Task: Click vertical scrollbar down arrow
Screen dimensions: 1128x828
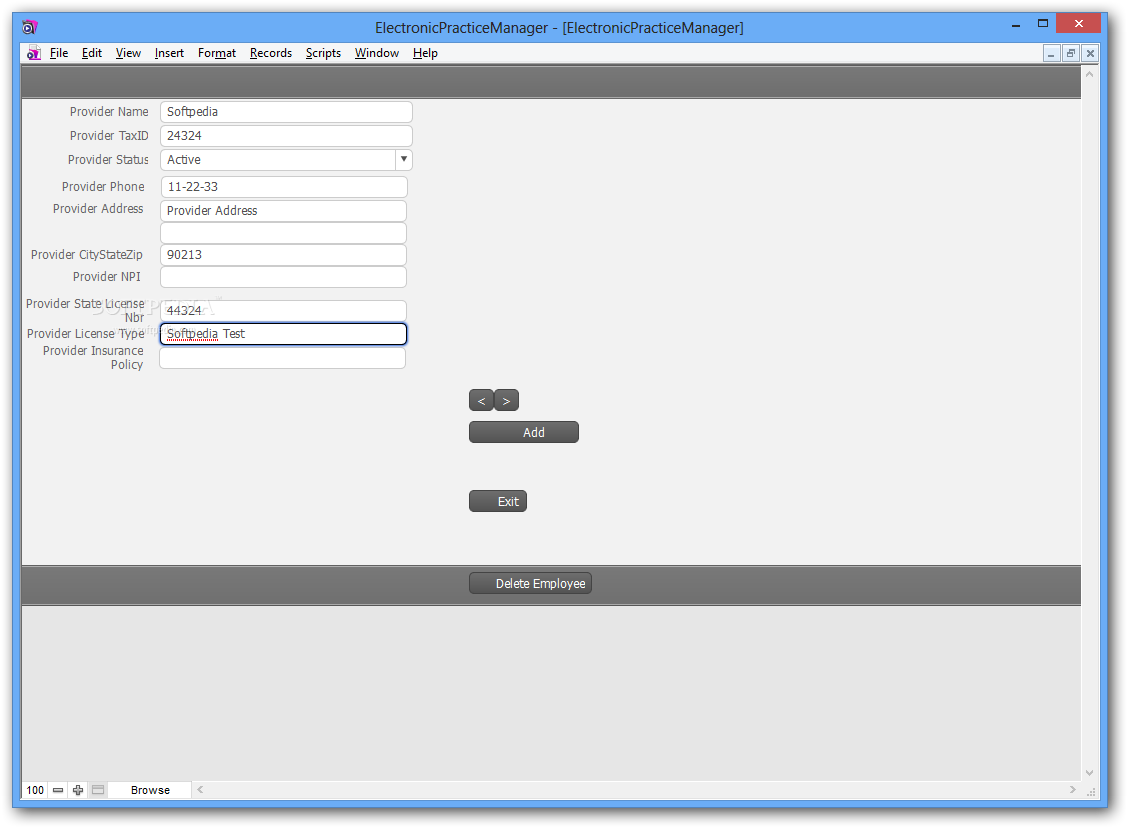Action: pyautogui.click(x=1089, y=773)
